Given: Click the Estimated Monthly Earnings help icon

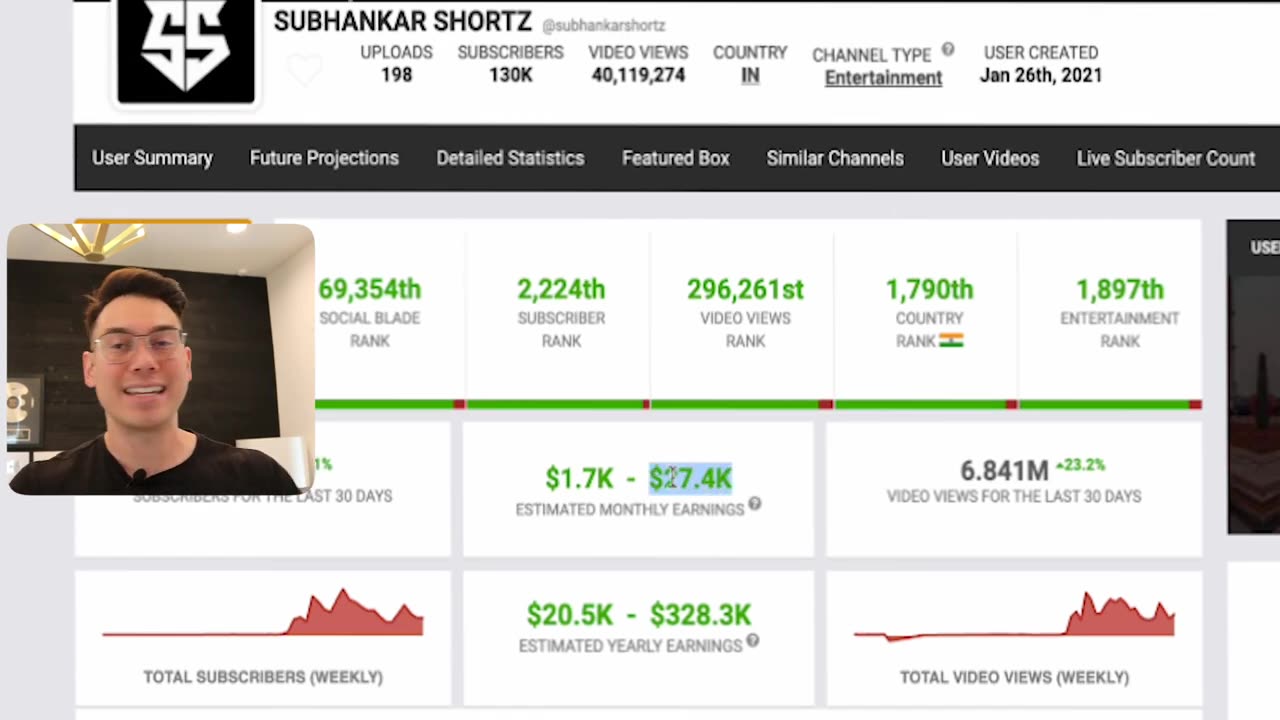Looking at the screenshot, I should pos(755,504).
